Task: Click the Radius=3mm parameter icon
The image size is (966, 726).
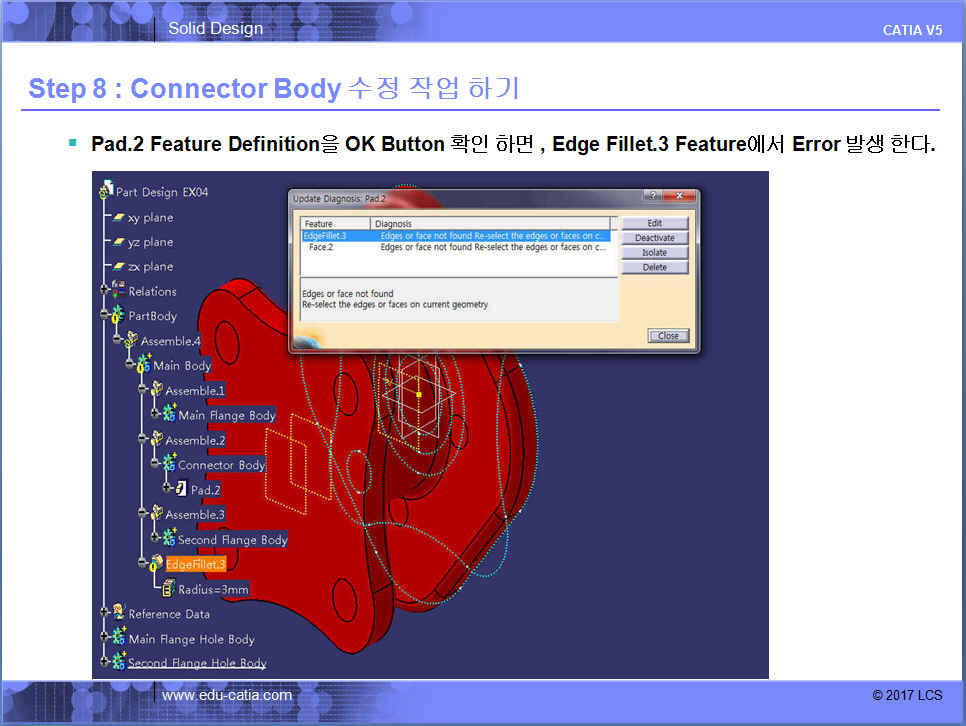Action: coord(168,589)
